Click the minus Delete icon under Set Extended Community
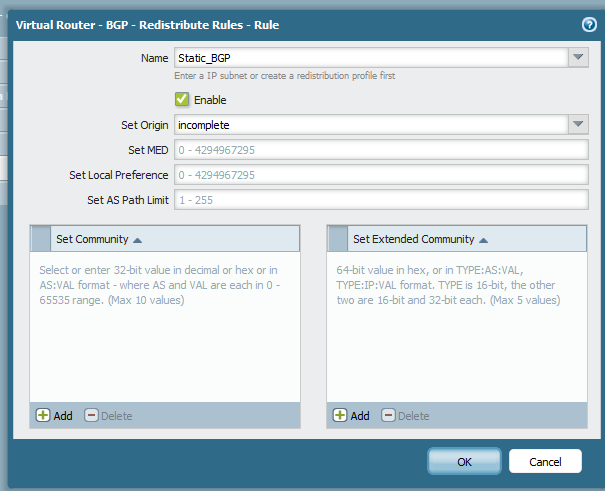The width and height of the screenshot is (605, 491). [x=388, y=415]
